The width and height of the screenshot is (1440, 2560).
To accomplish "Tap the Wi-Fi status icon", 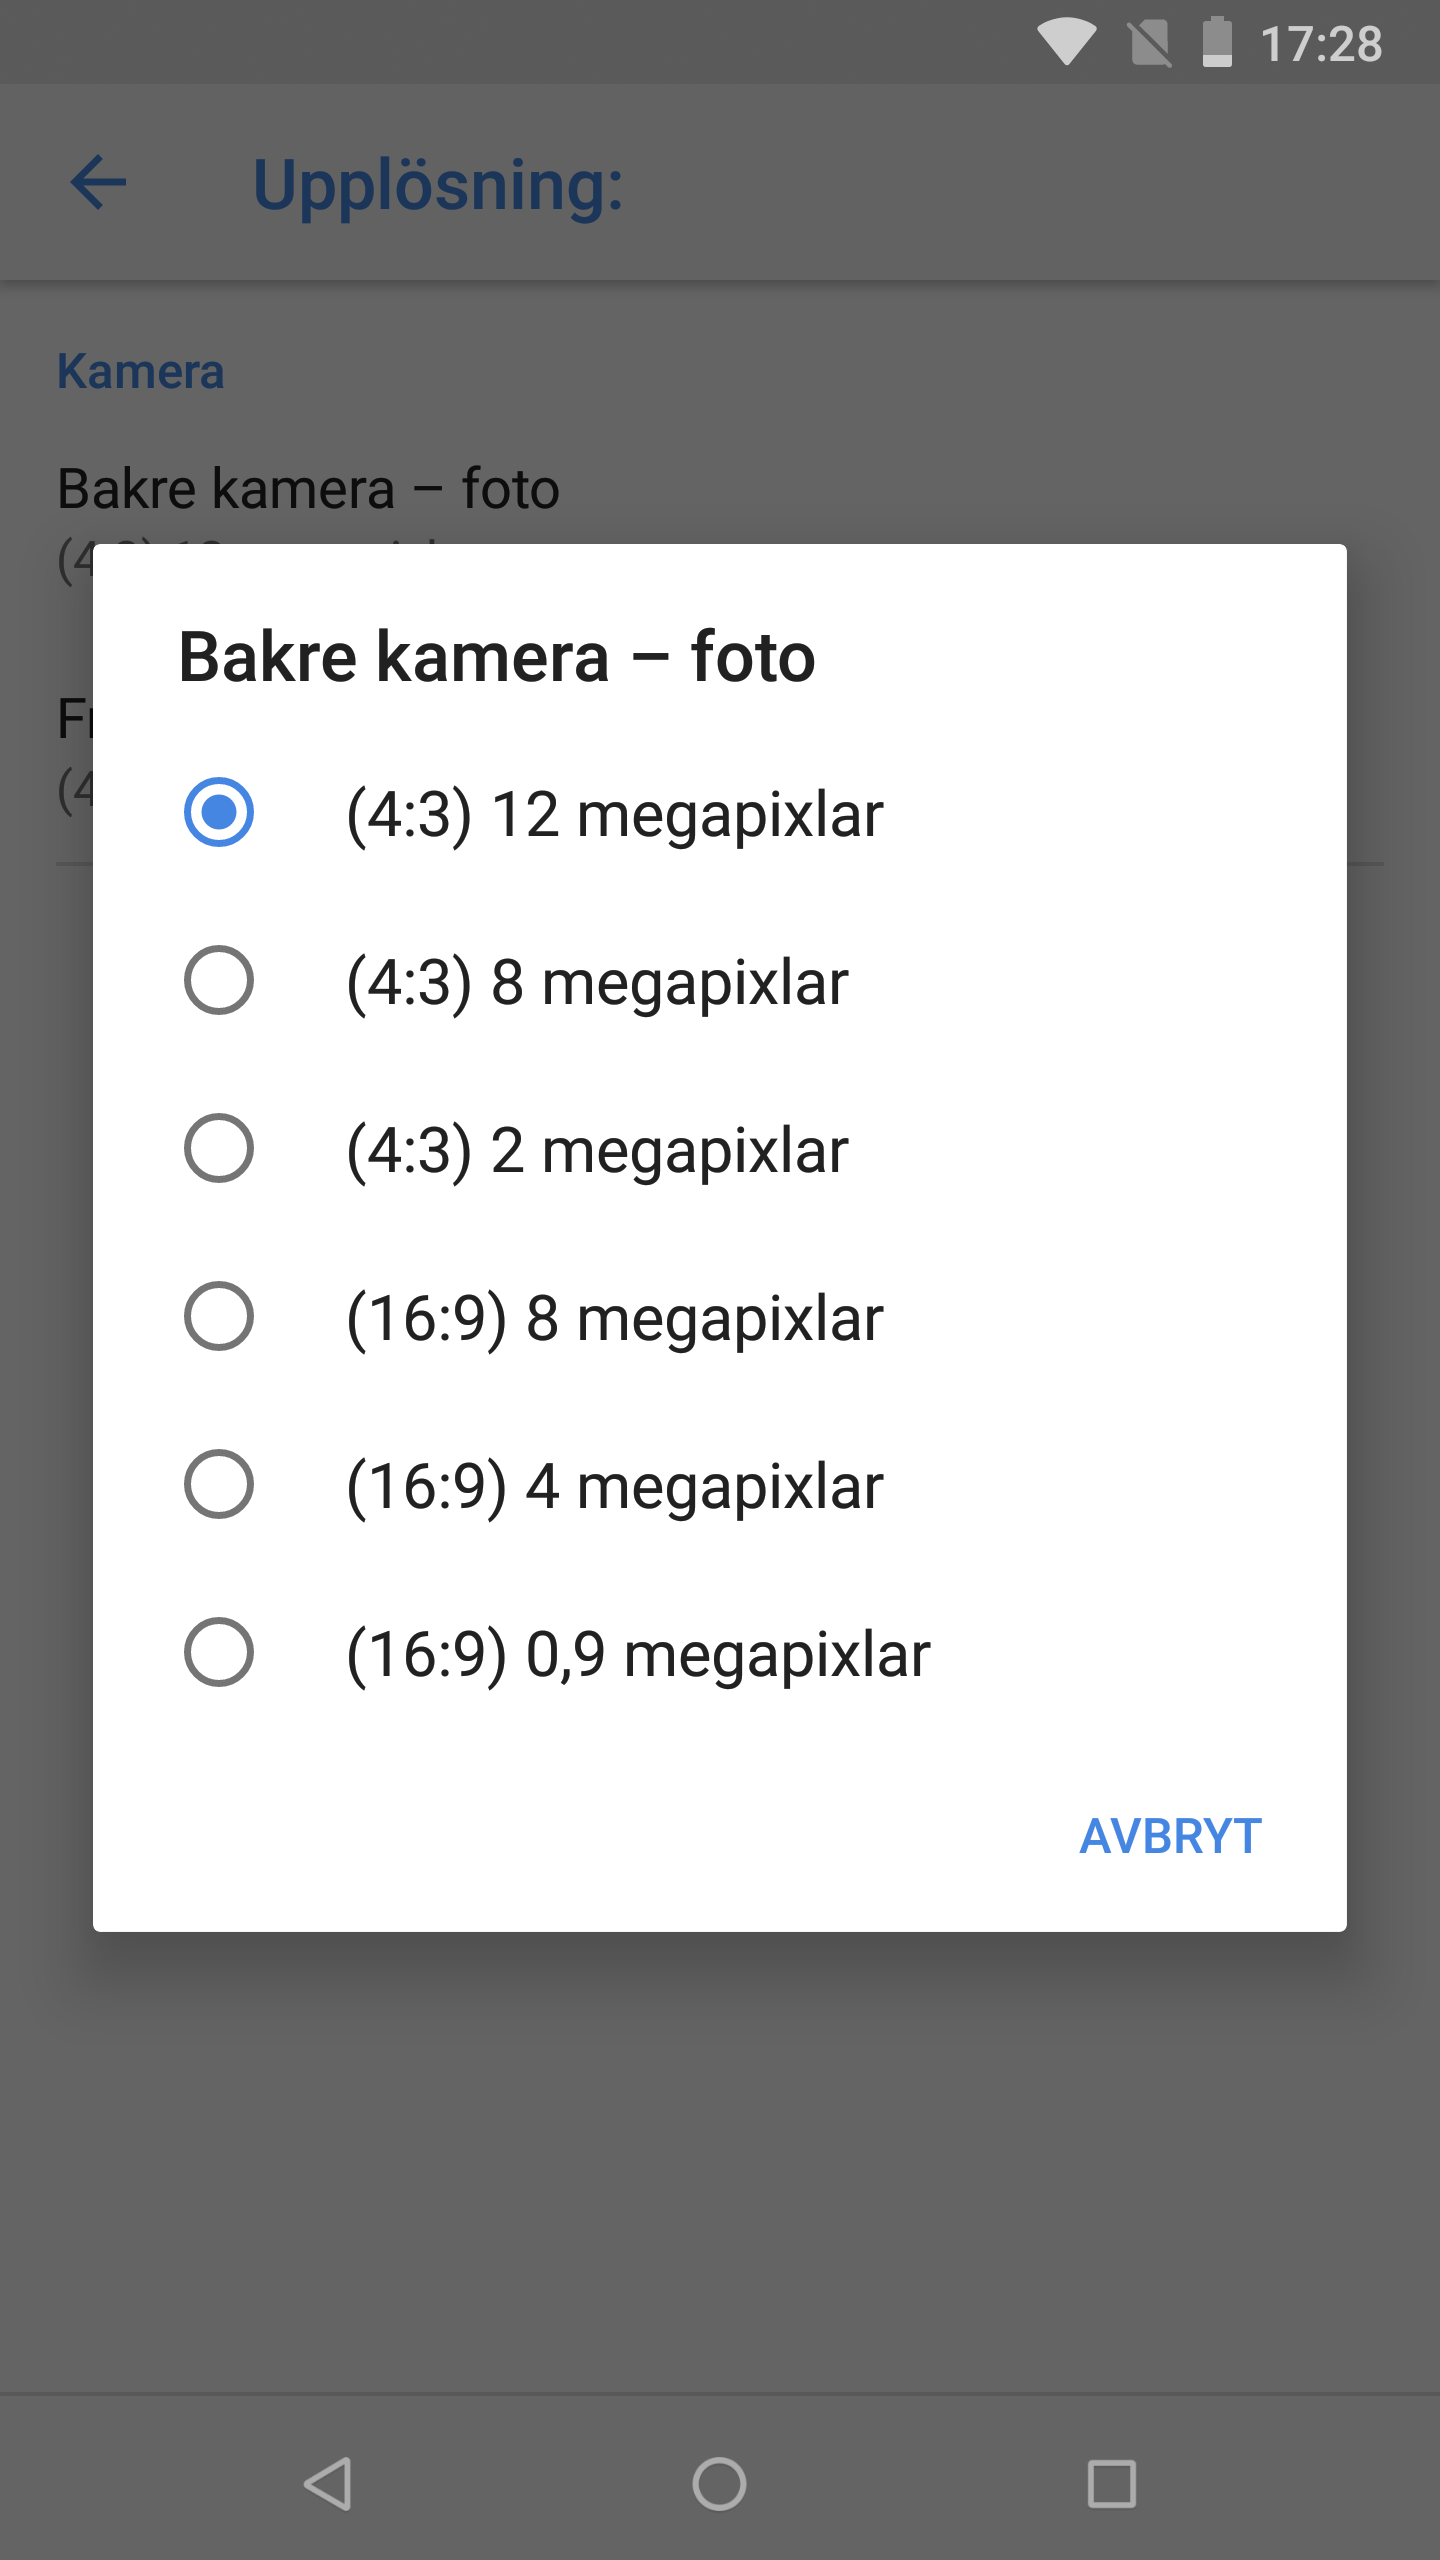I will [1067, 43].
